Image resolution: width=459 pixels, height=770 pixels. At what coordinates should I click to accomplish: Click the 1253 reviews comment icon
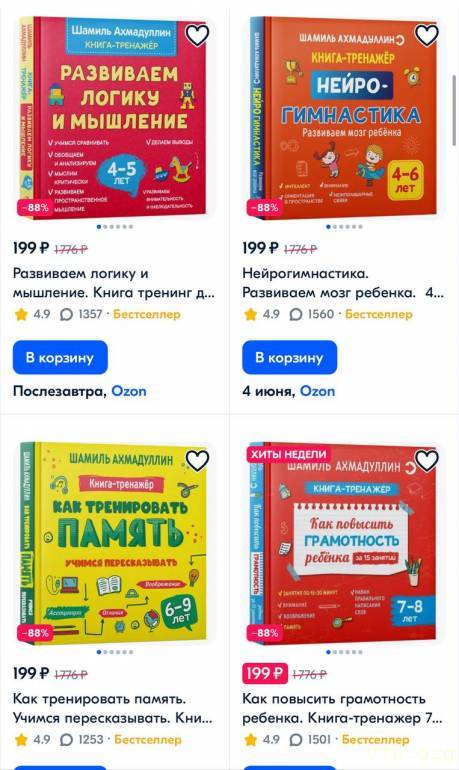[66, 740]
